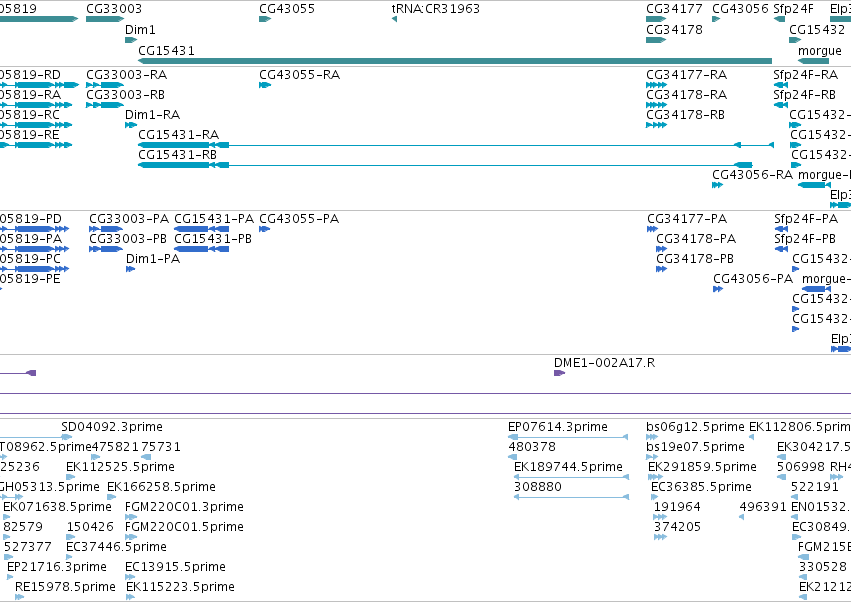Click the 506998 alignment label
851x602 pixels.
point(801,467)
